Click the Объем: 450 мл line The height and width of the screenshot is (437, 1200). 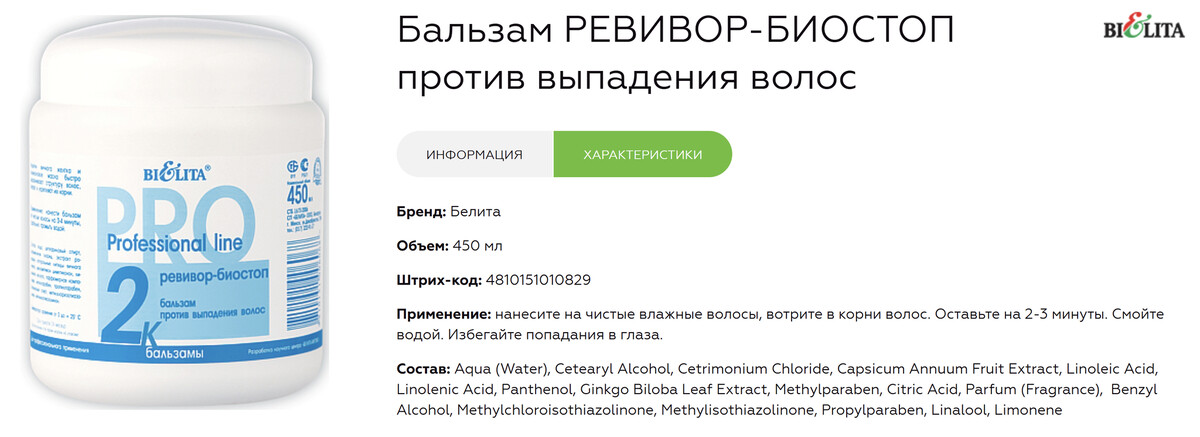[451, 245]
